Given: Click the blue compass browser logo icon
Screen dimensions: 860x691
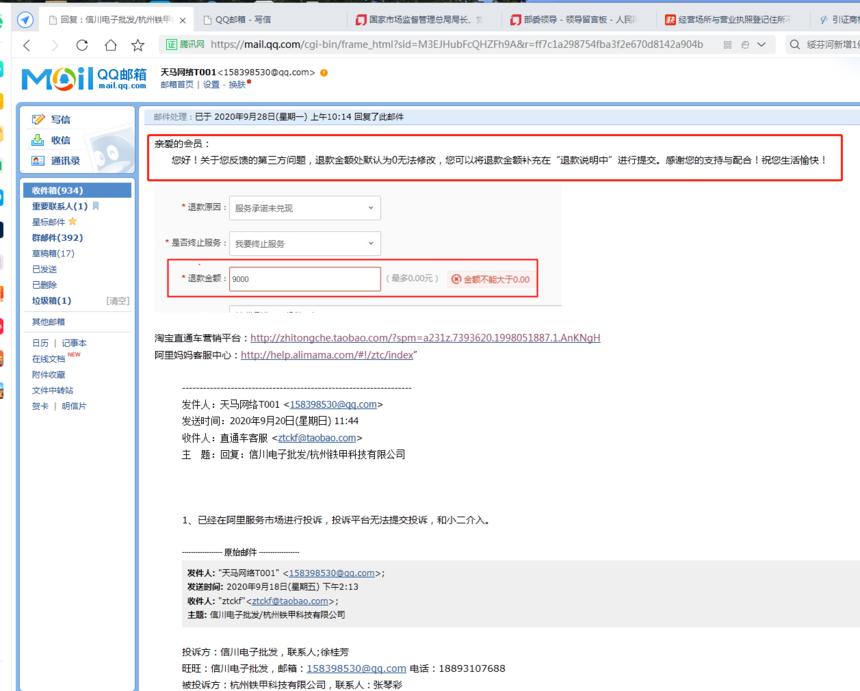Looking at the screenshot, I should 25,20.
